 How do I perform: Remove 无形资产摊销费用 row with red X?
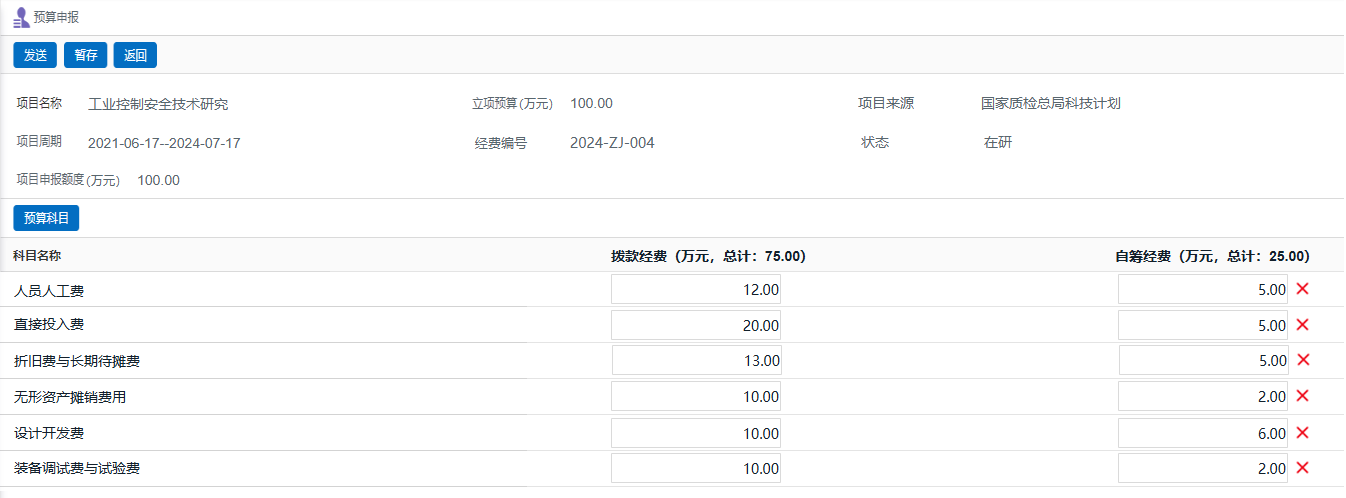1302,396
